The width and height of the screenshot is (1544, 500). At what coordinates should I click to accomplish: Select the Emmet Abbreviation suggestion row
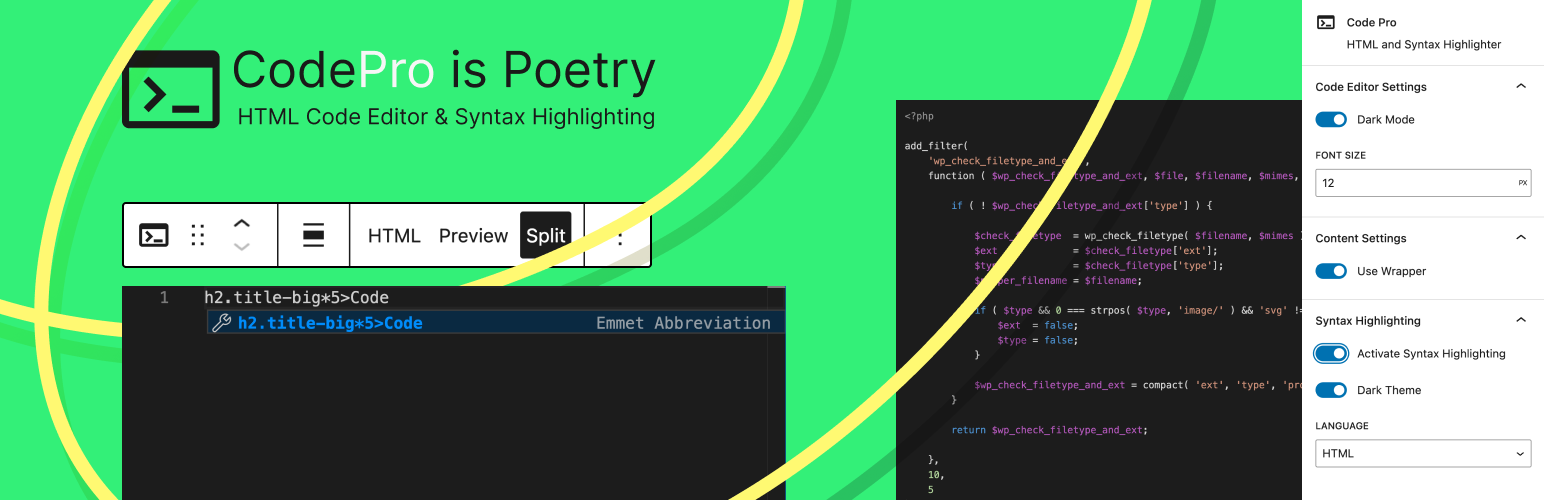496,323
